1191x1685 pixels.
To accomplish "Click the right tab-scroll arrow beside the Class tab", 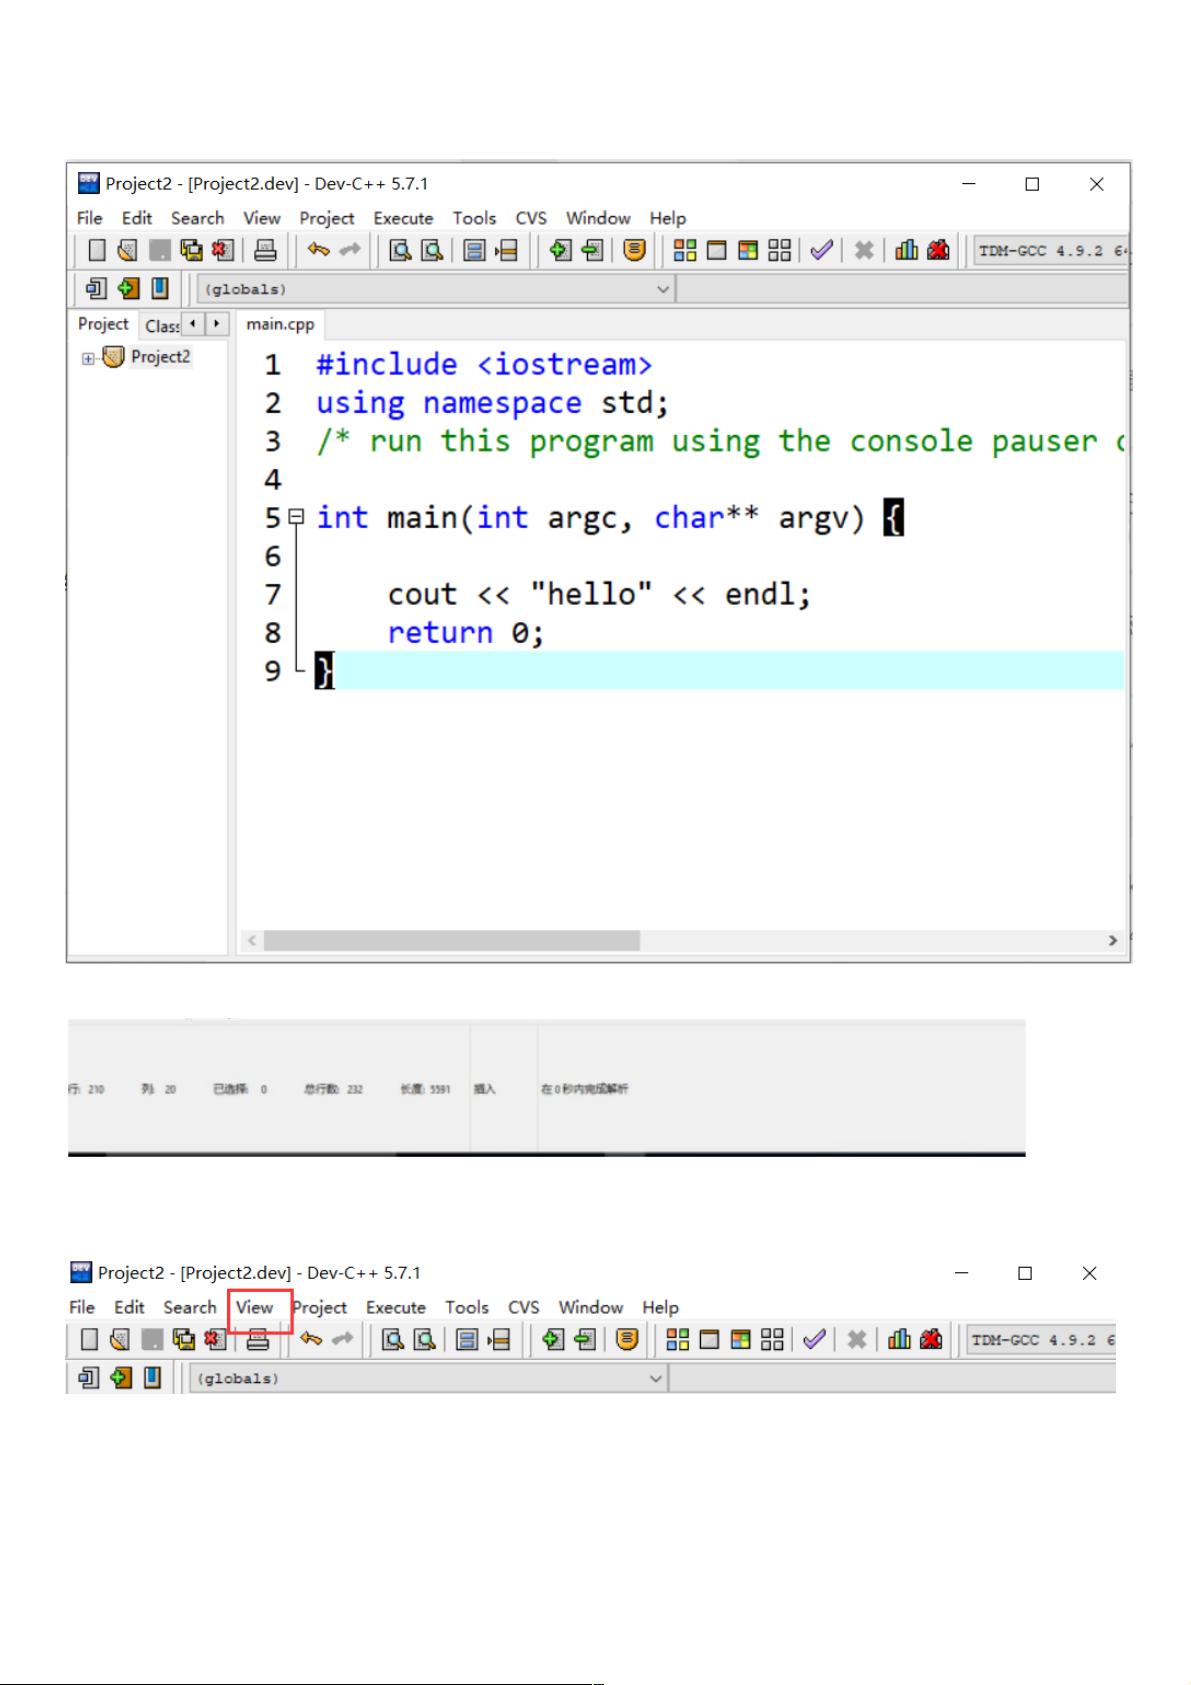I will point(217,324).
